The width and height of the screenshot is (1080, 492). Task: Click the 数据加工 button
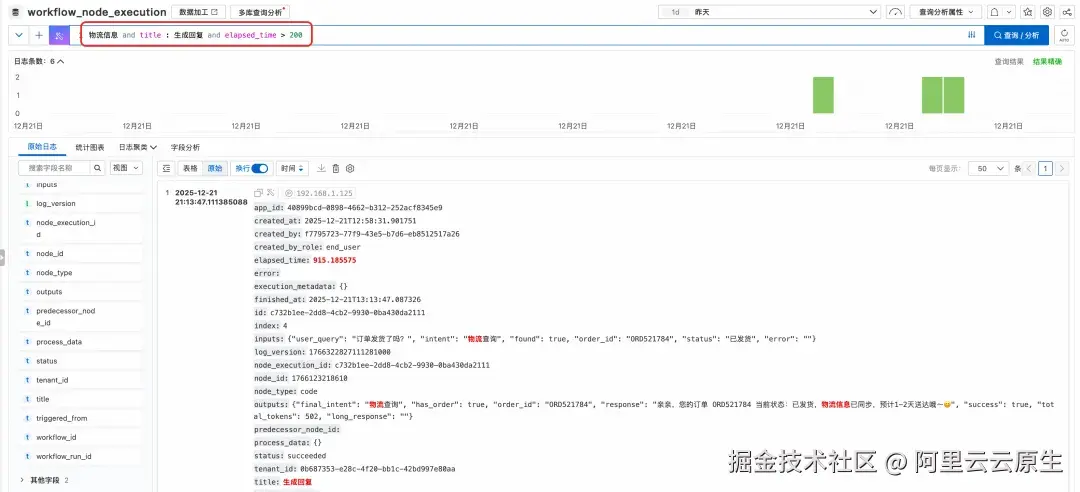pyautogui.click(x=198, y=12)
